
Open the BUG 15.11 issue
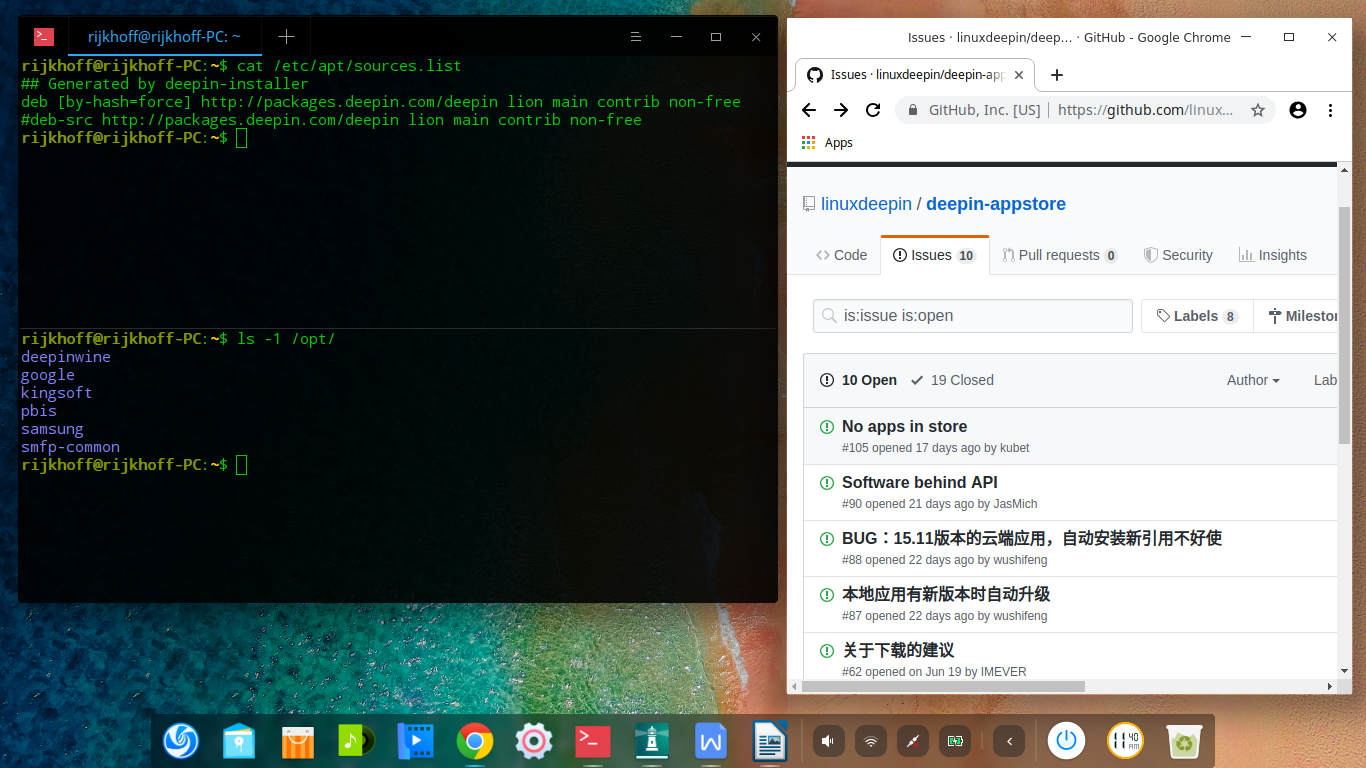(x=1032, y=538)
